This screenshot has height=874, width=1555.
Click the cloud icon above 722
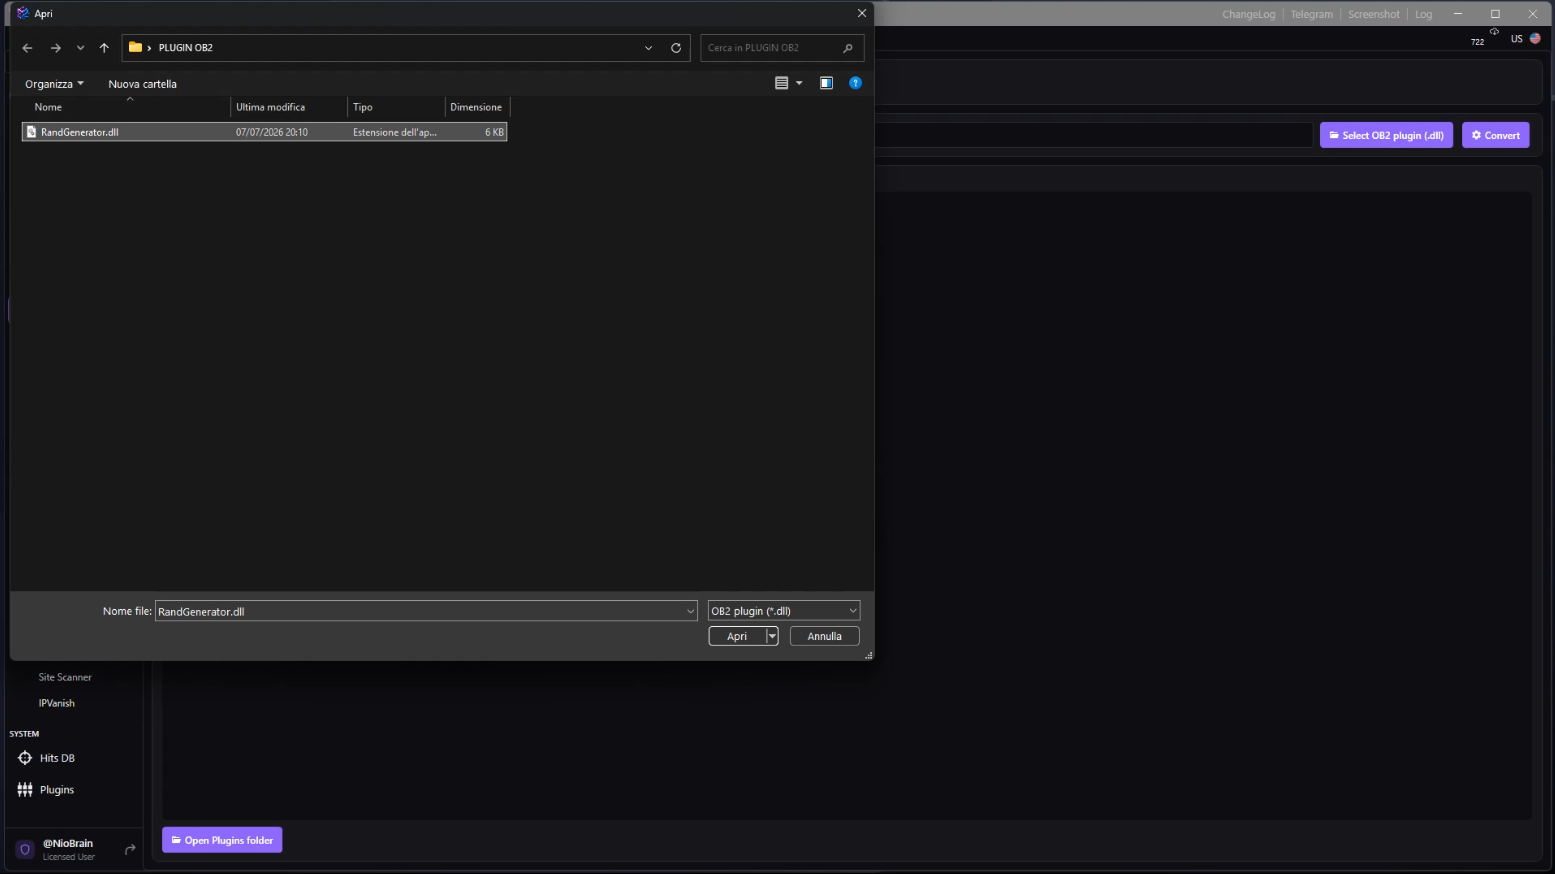tap(1494, 32)
